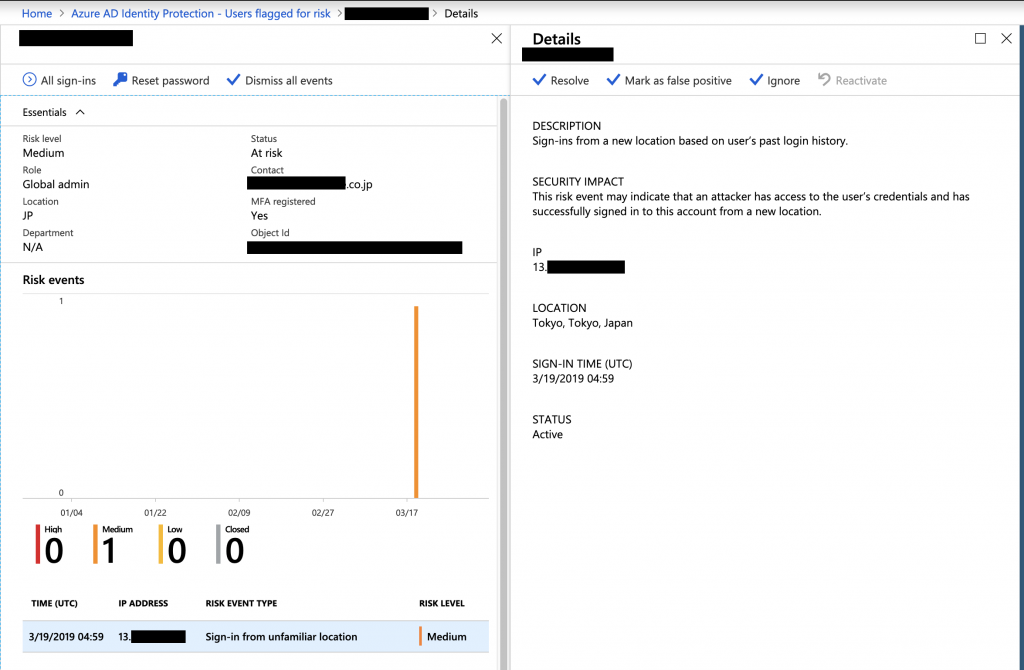Click the 03/17 chart axis label

pos(406,513)
